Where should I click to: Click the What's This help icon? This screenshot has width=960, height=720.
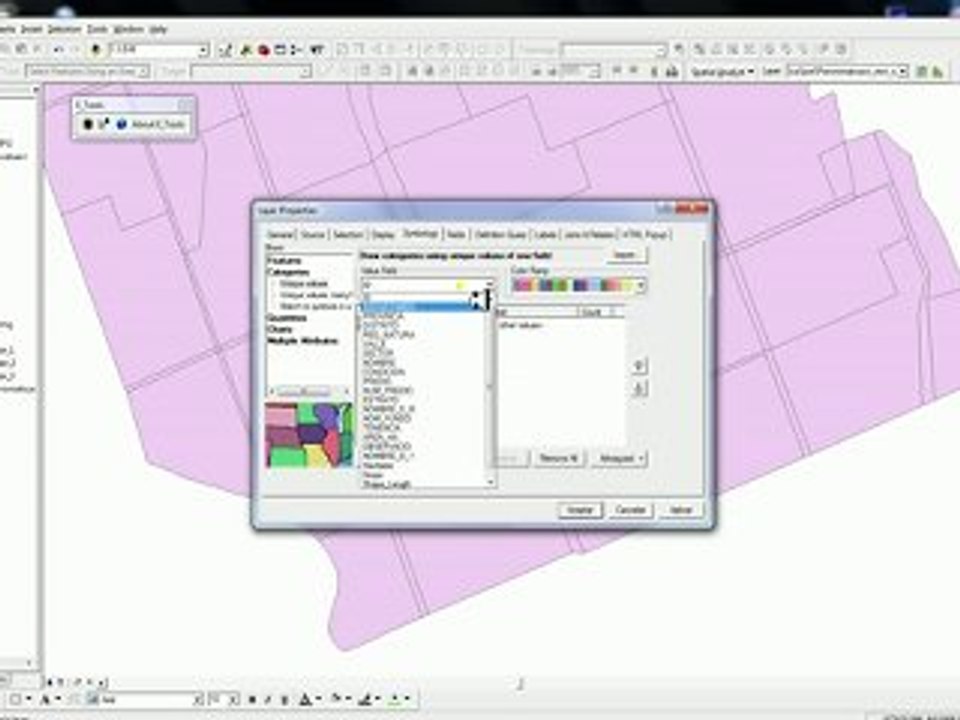point(317,50)
